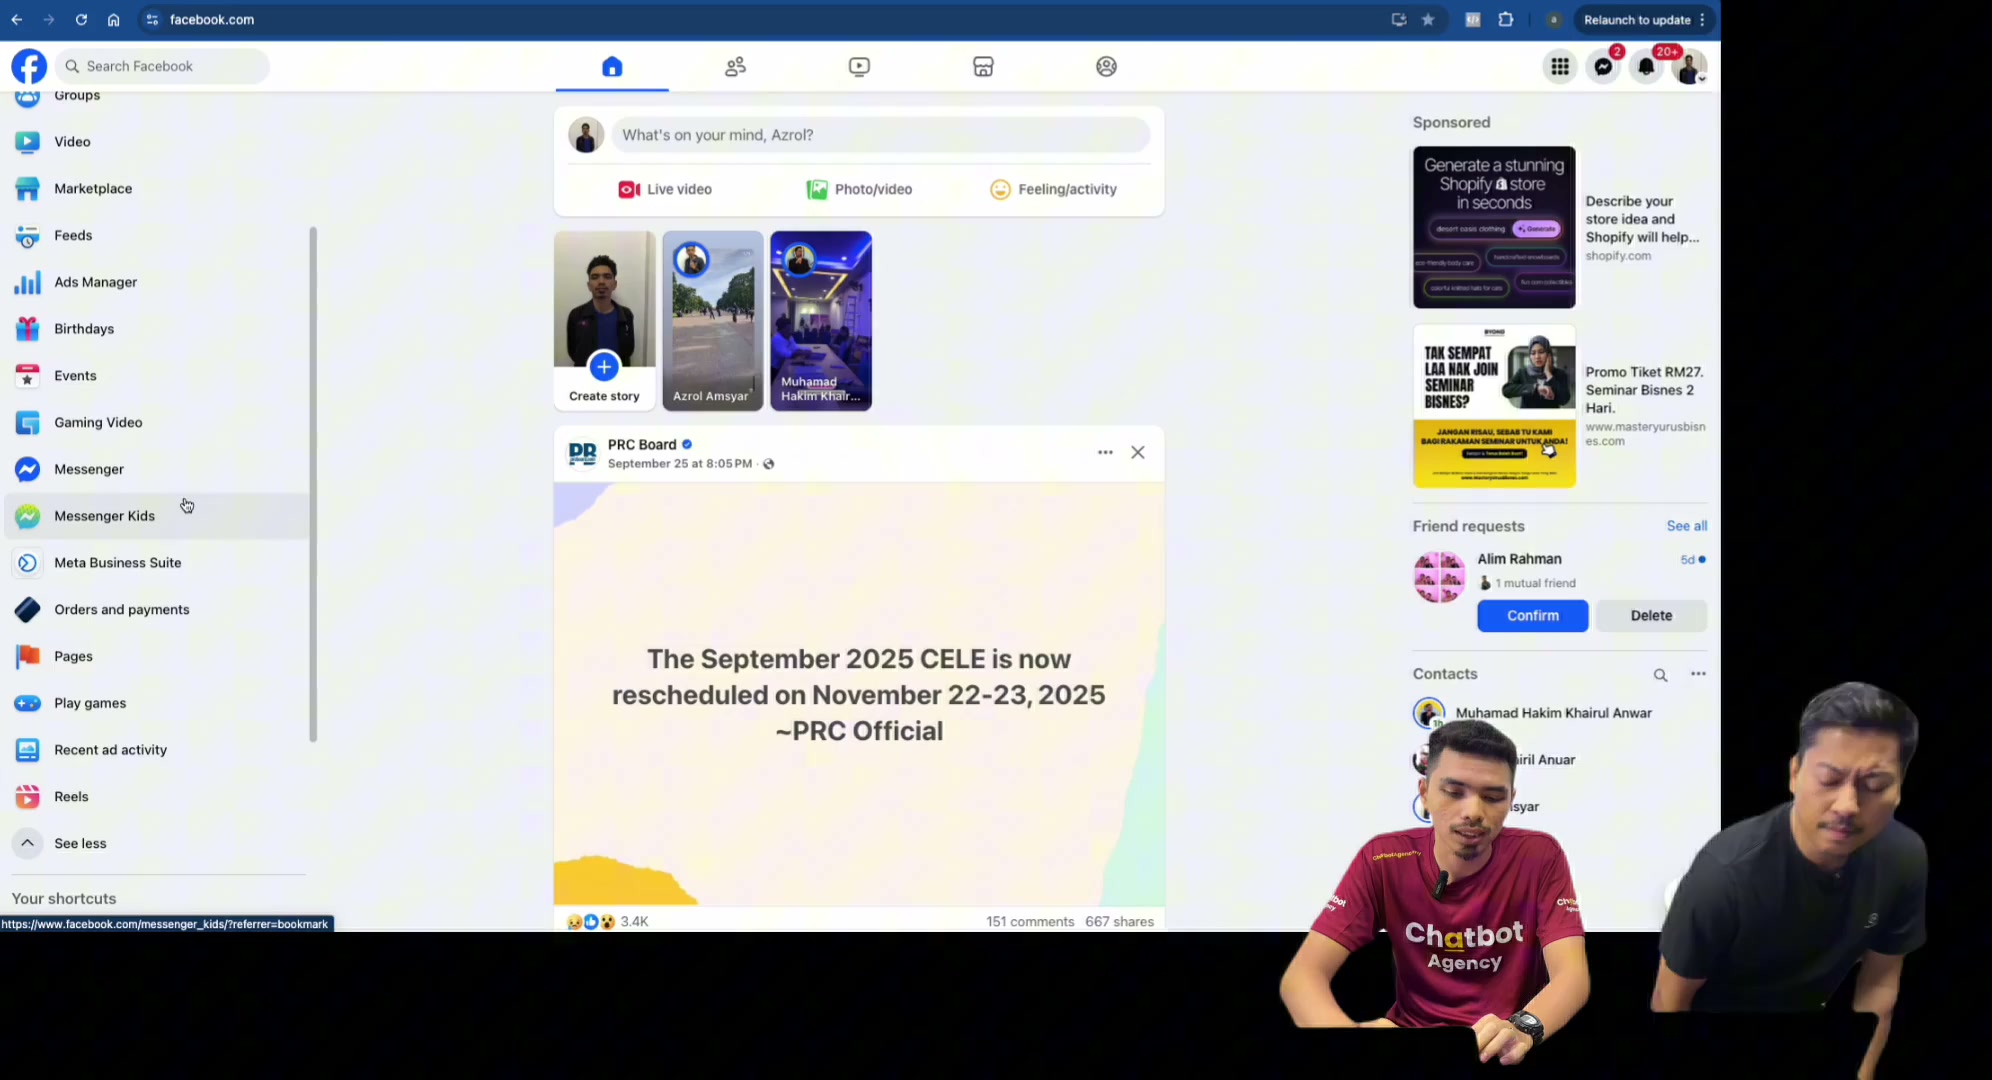
Task: Open Ads Manager in the sidebar
Action: (157, 282)
